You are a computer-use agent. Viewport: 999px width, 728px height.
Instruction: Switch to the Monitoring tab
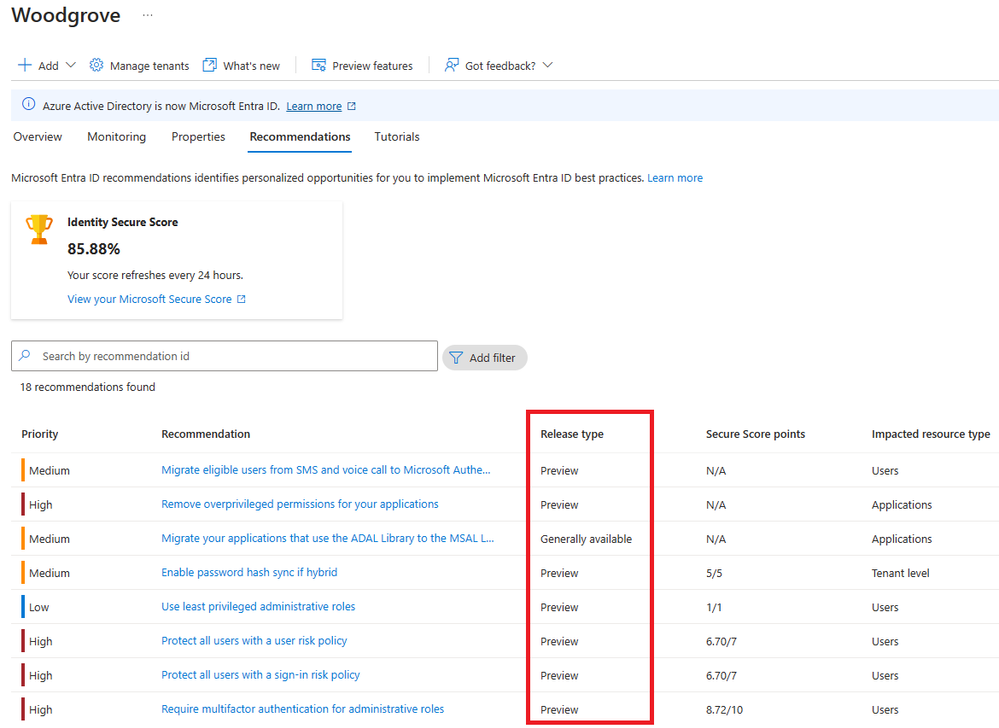[x=116, y=137]
